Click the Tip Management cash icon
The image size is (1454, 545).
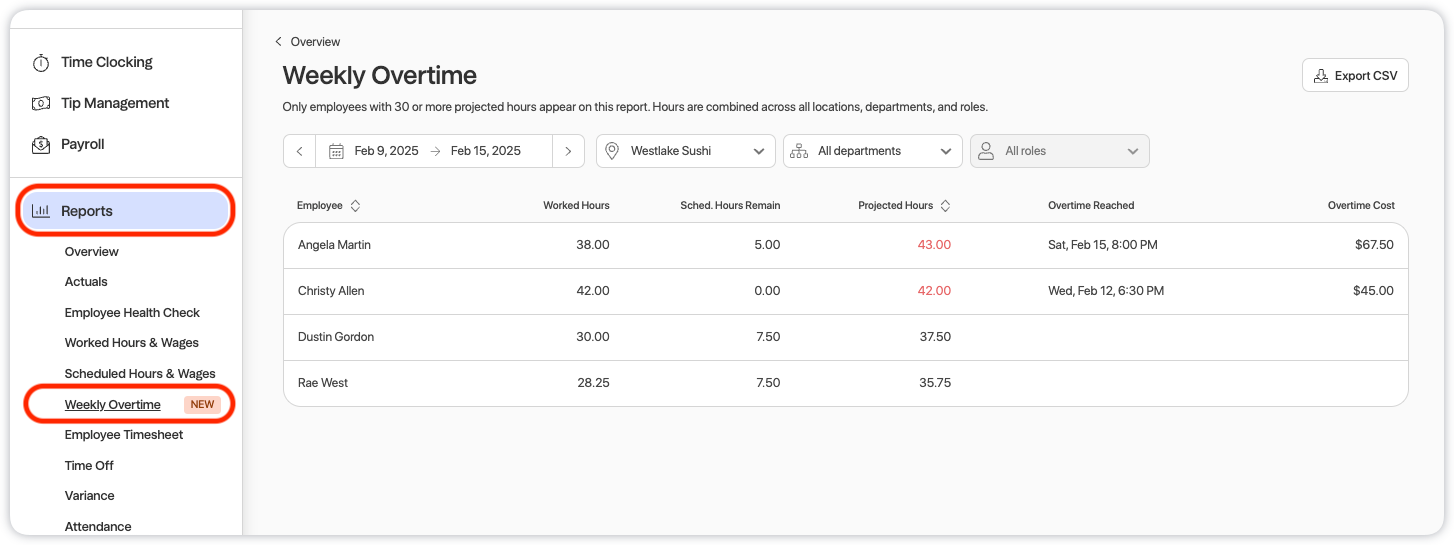click(x=41, y=104)
